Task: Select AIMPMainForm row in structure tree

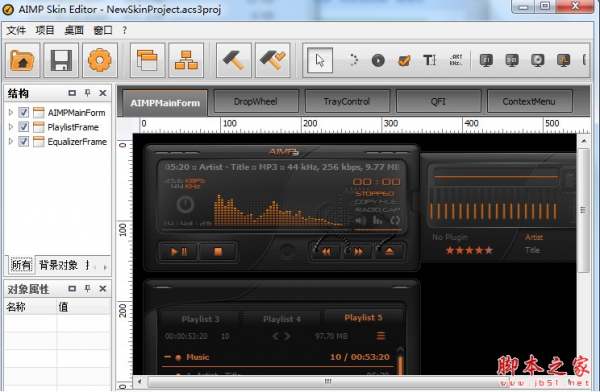Action: [57, 113]
